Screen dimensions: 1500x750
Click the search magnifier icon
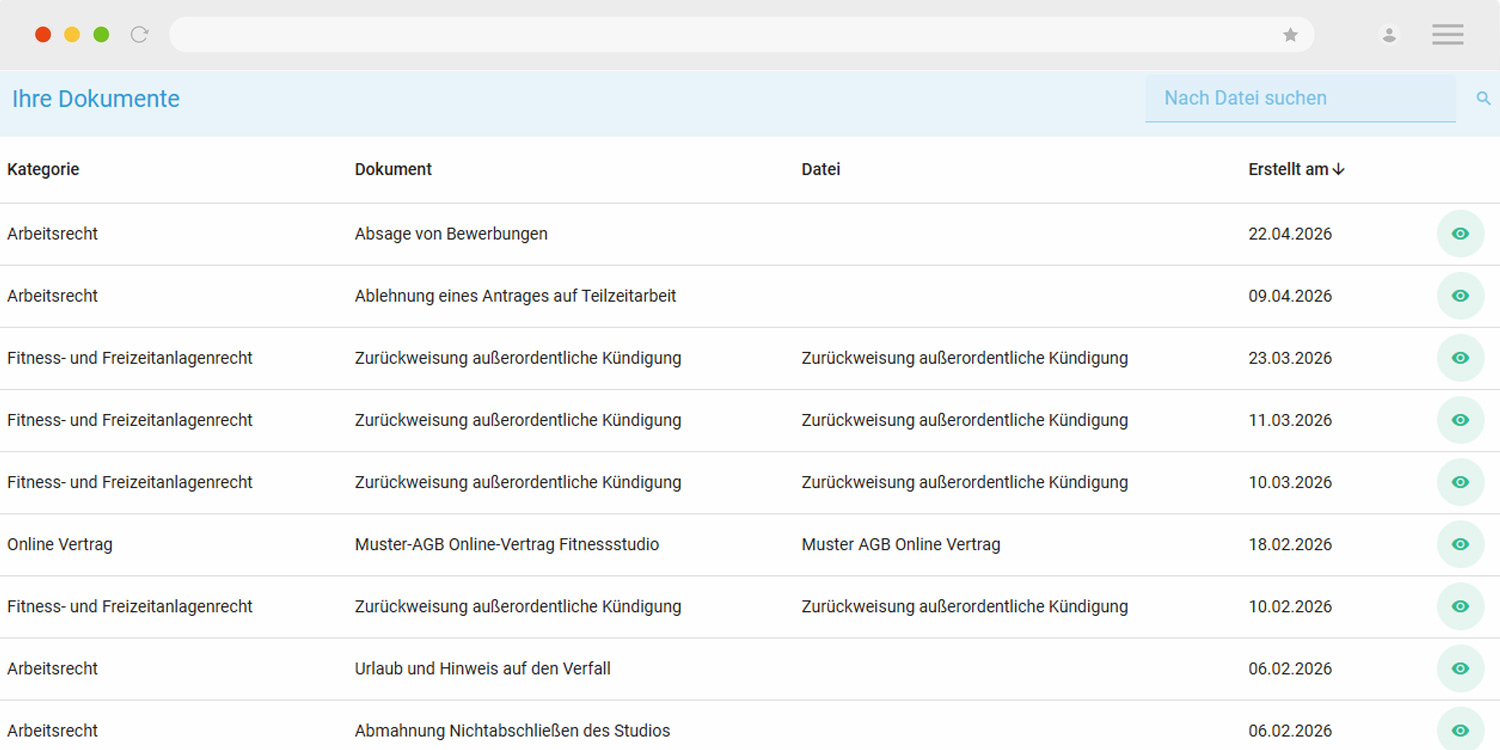click(x=1483, y=98)
